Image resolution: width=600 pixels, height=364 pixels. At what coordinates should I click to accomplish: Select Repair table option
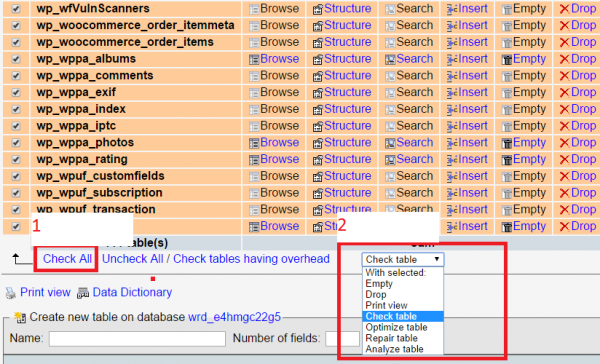pos(403,338)
